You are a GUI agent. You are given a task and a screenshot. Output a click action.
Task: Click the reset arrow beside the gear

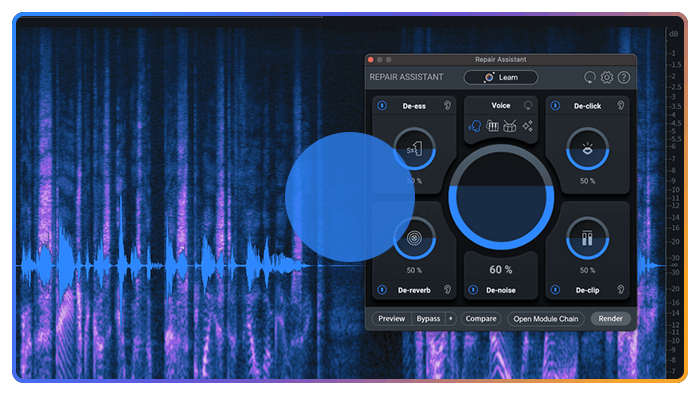tap(590, 77)
